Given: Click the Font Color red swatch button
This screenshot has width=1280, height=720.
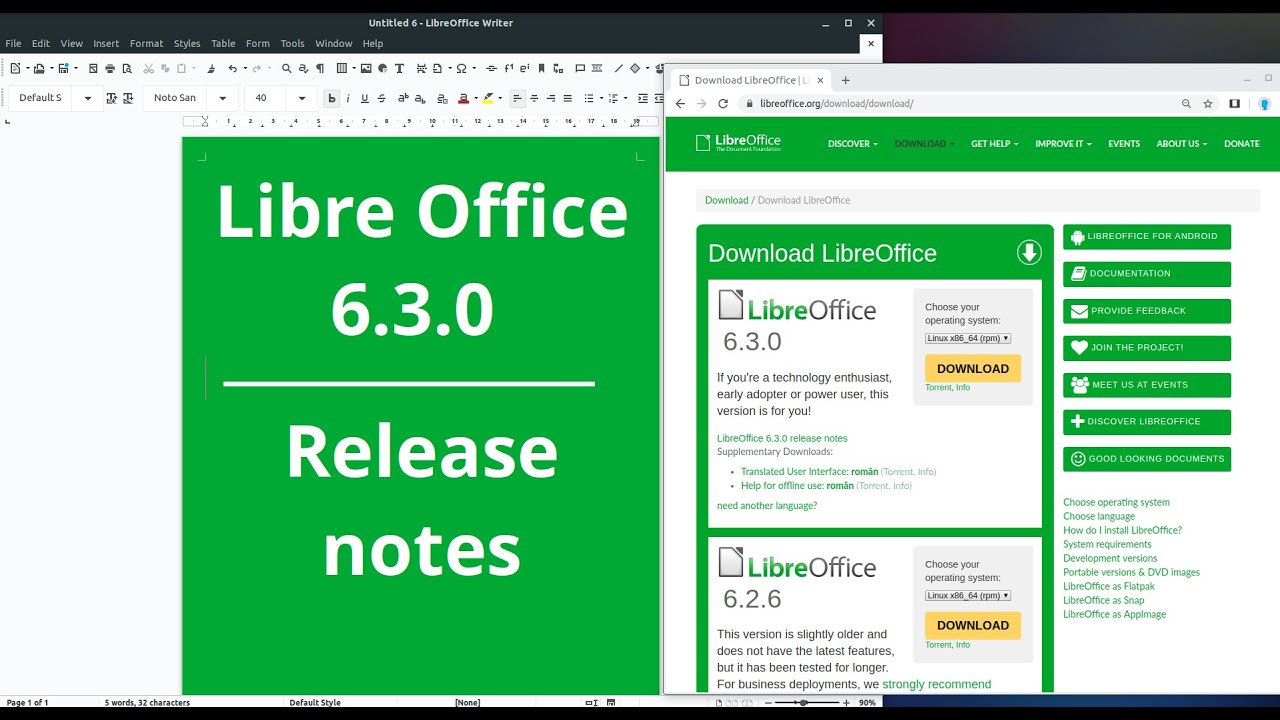Looking at the screenshot, I should point(463,98).
